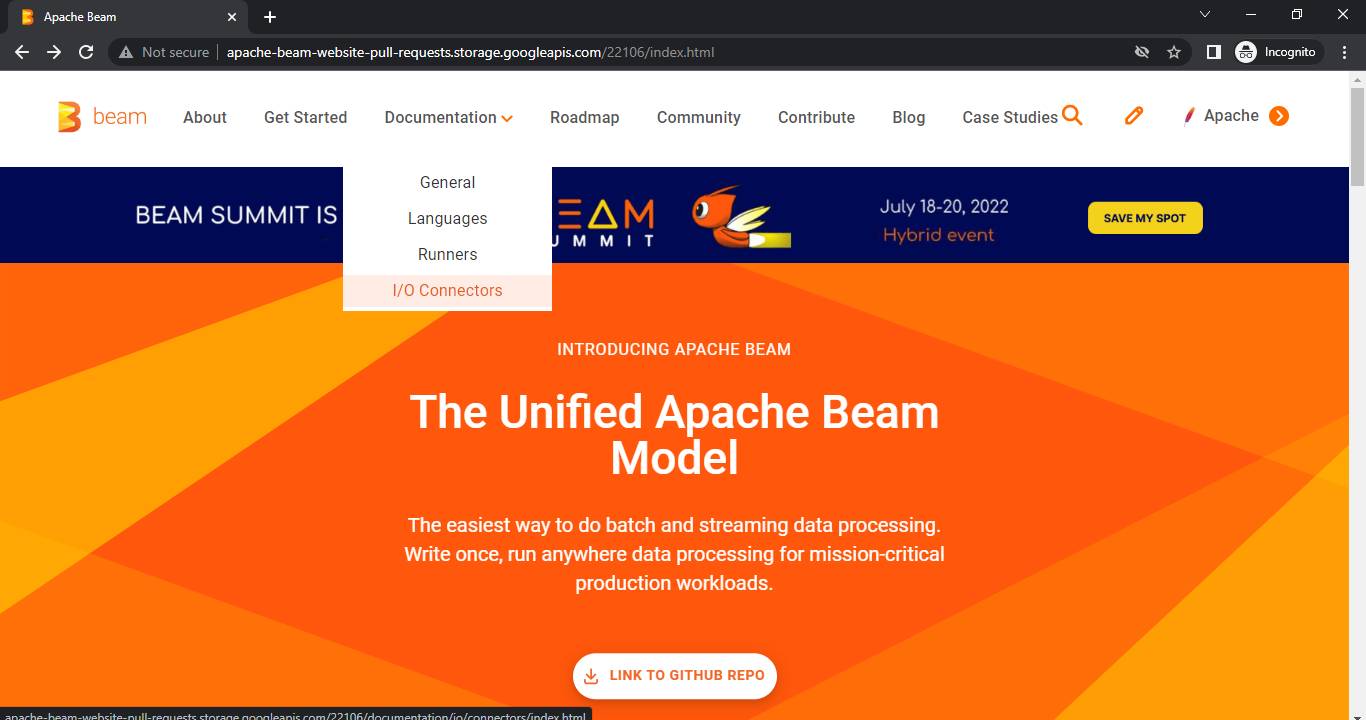Screen dimensions: 1366x720
Task: Click the download icon inside the GitHub button
Action: point(589,676)
